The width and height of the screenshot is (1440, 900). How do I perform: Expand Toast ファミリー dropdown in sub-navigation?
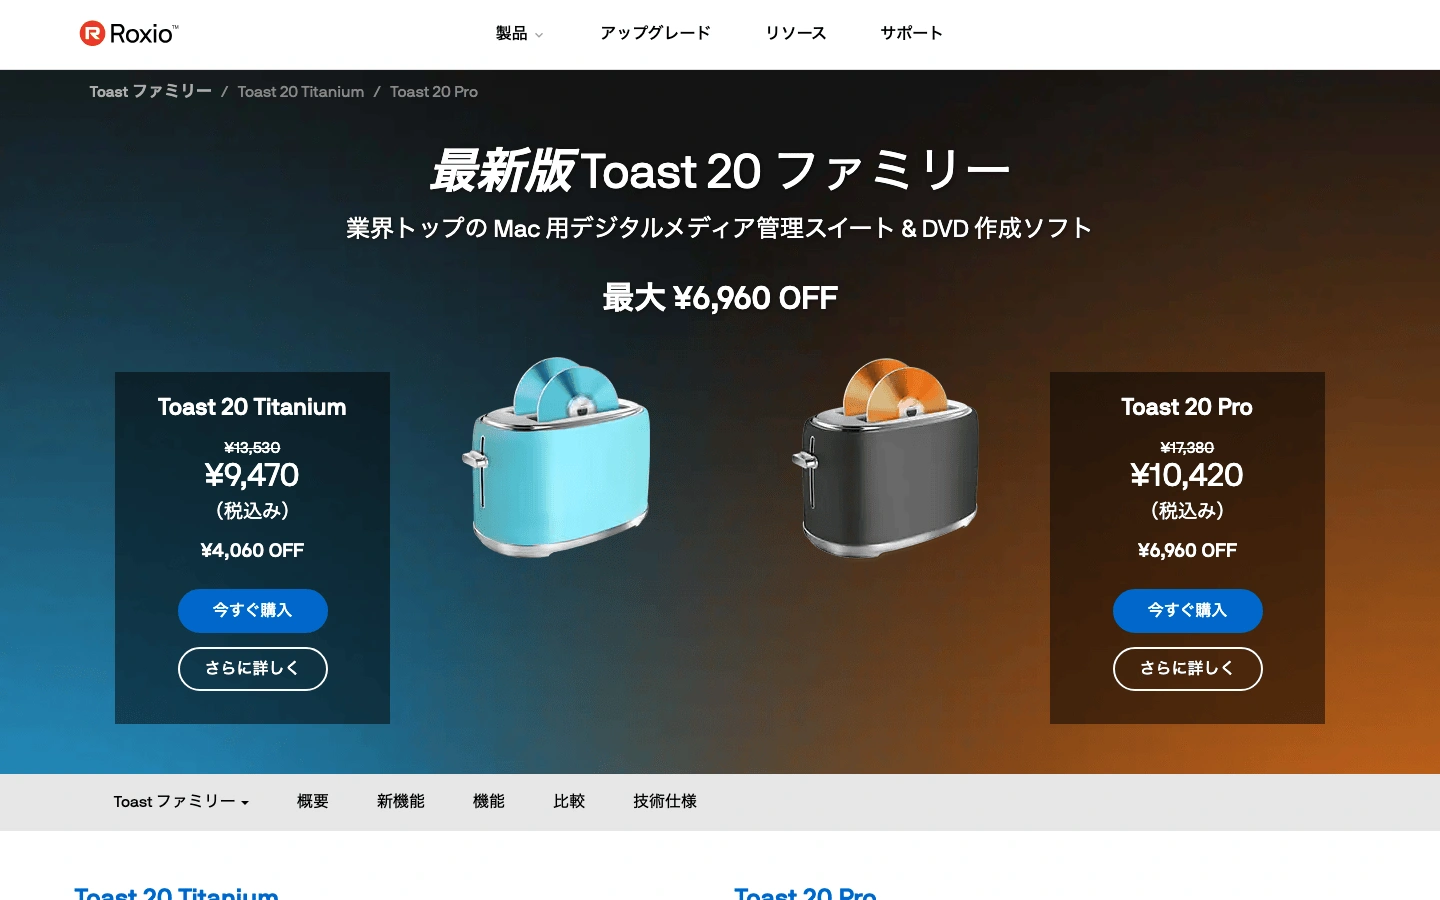point(181,801)
